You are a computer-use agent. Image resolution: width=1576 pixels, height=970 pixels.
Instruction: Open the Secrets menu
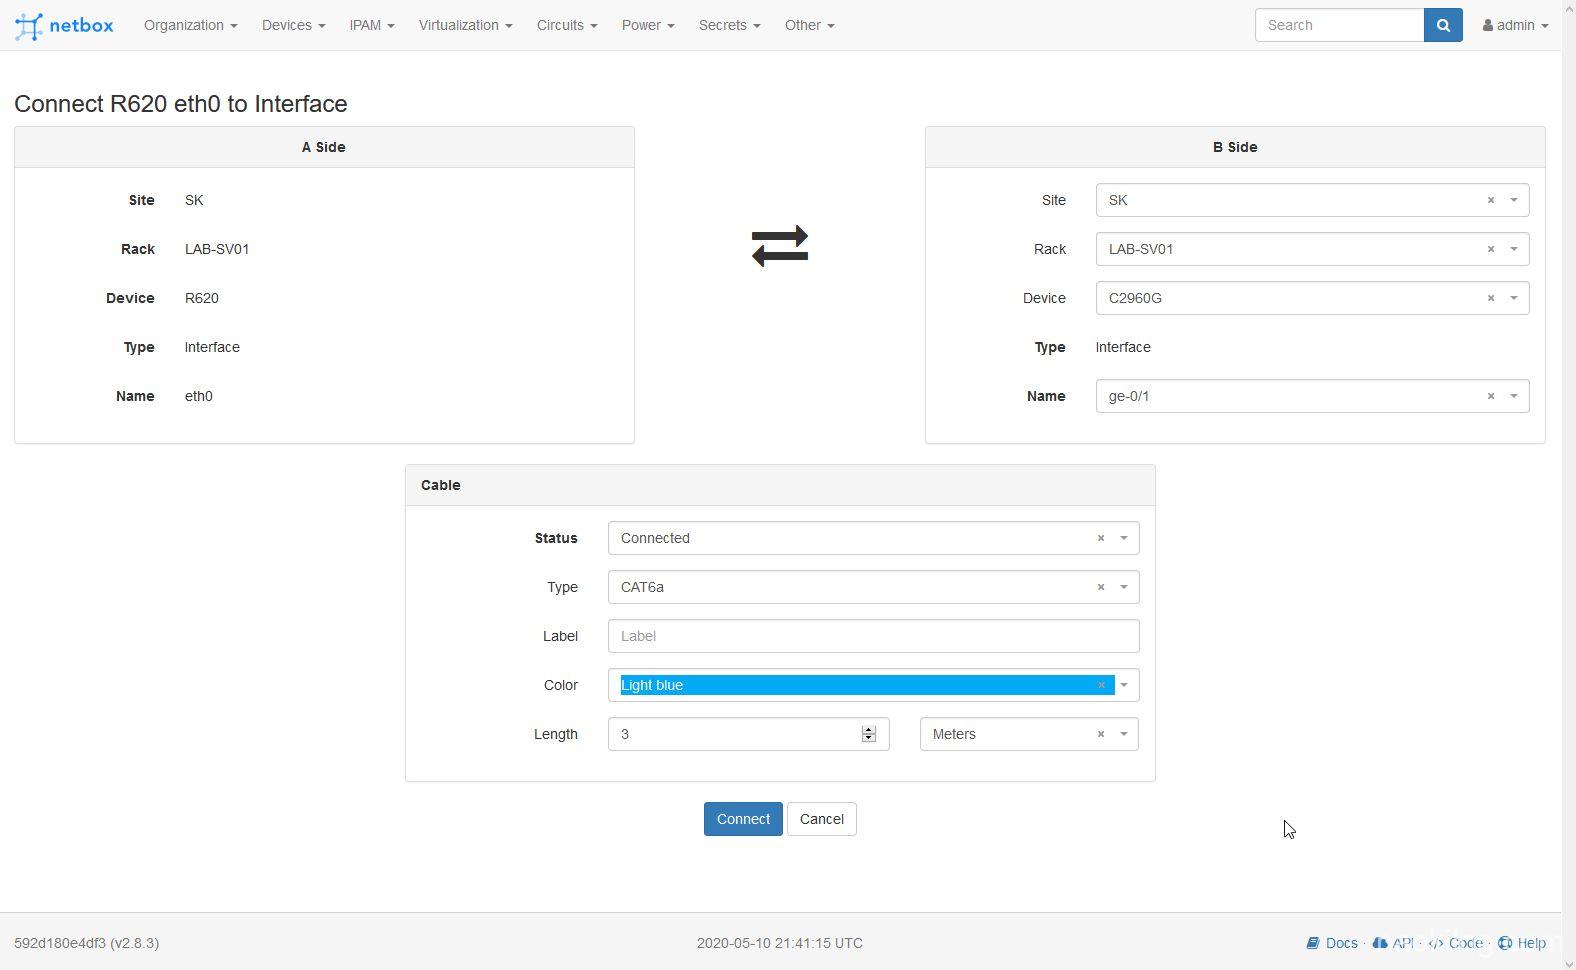(x=730, y=25)
